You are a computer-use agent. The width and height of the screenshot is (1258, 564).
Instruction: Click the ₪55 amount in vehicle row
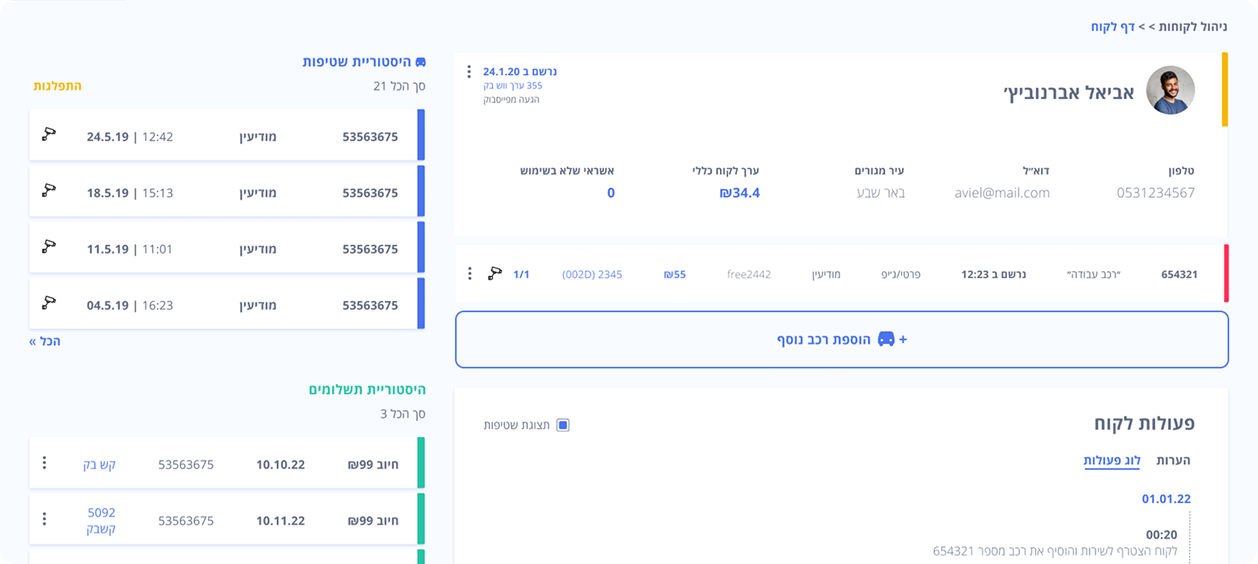click(x=675, y=274)
